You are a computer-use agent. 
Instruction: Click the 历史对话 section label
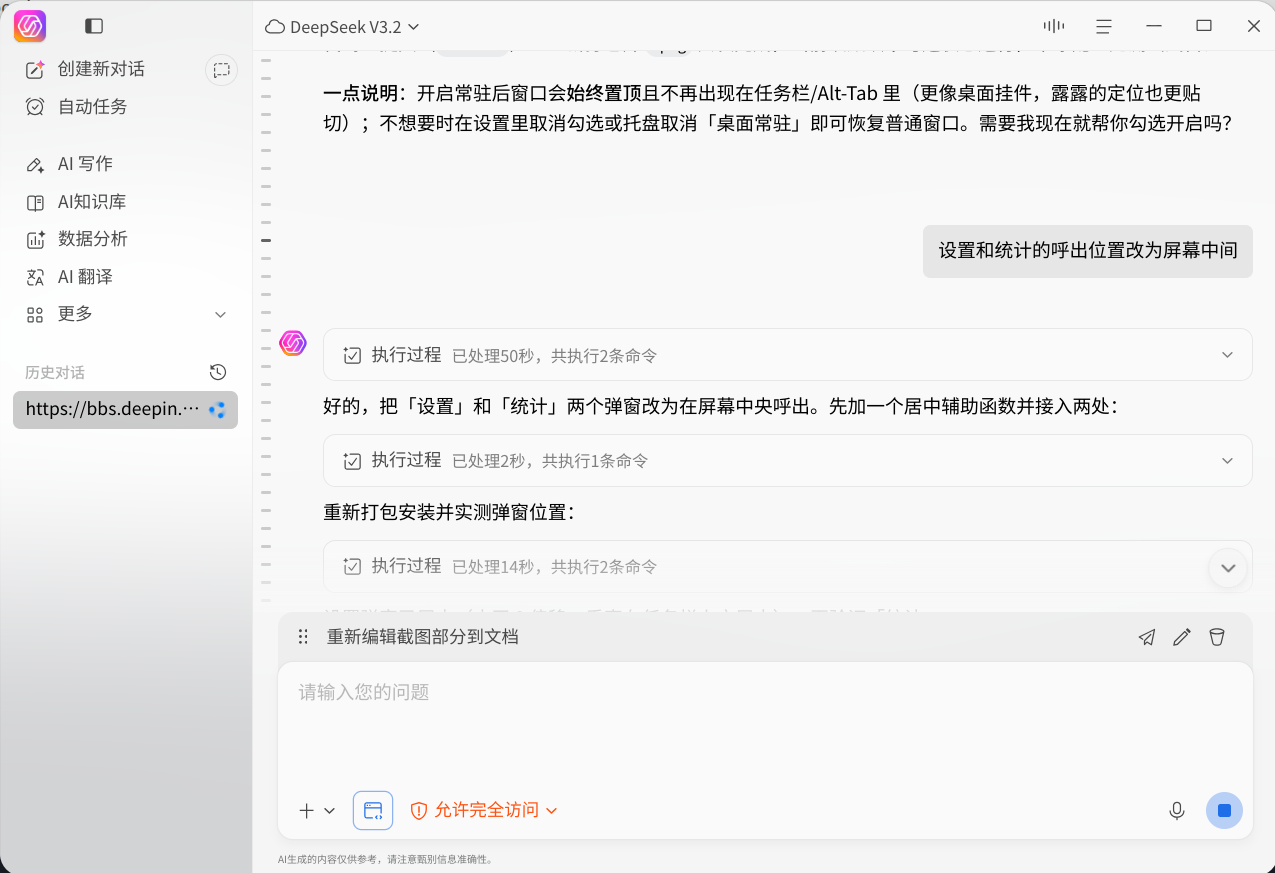pyautogui.click(x=55, y=373)
